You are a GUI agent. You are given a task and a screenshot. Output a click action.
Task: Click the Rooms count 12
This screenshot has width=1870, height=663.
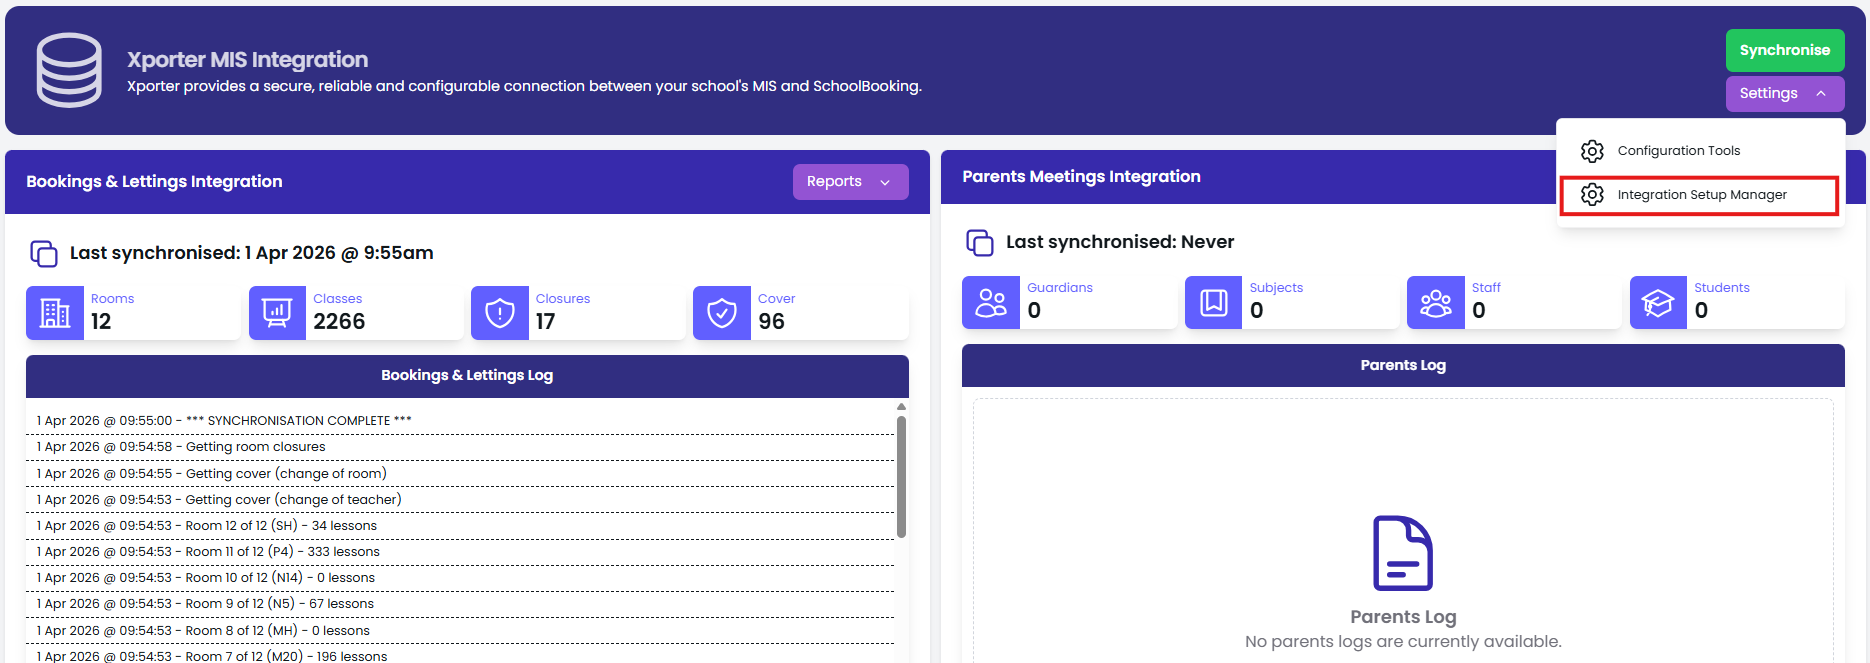(x=101, y=322)
